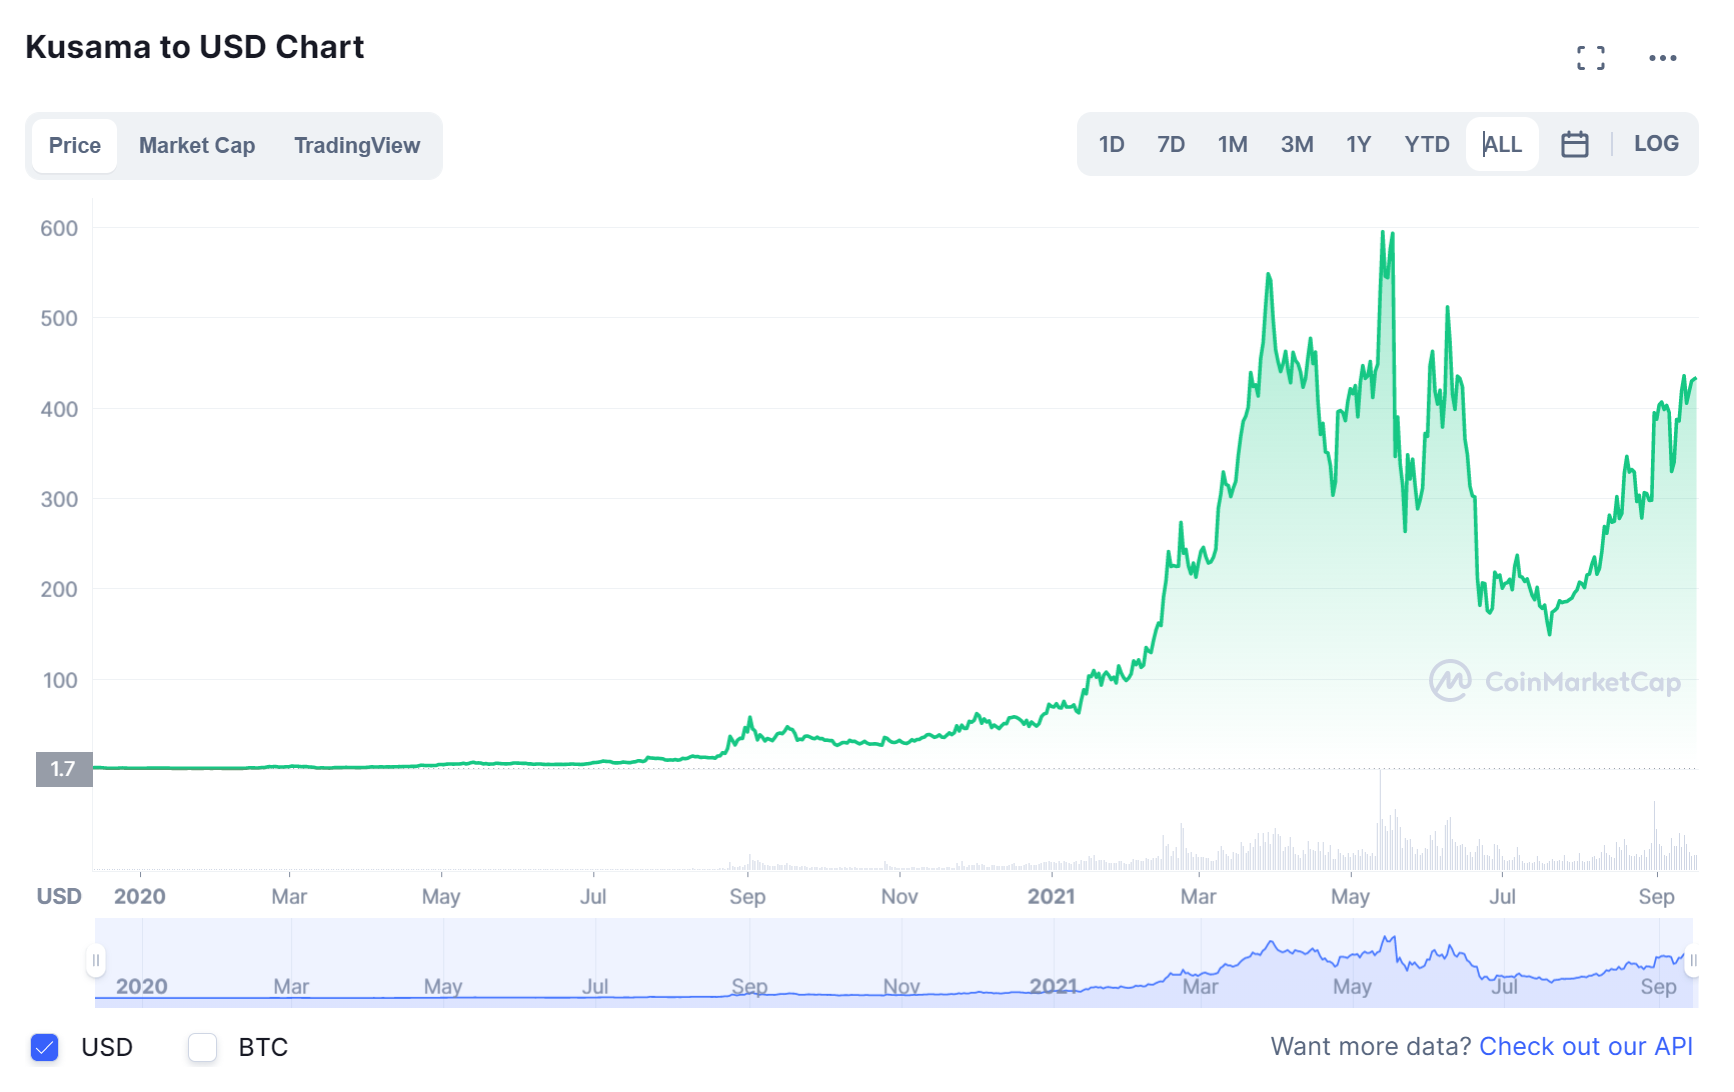Image resolution: width=1734 pixels, height=1092 pixels.
Task: Open the three-dot more options menu
Action: (x=1663, y=58)
